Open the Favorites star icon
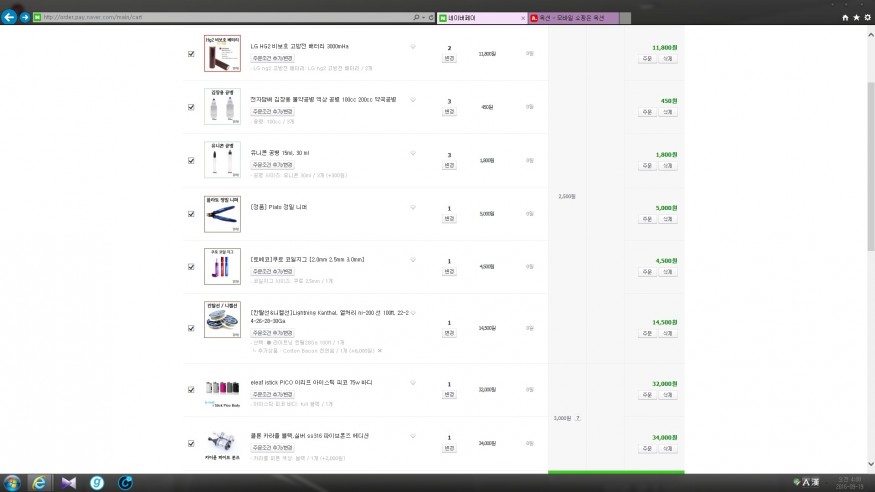This screenshot has height=492, width=875. tap(856, 17)
